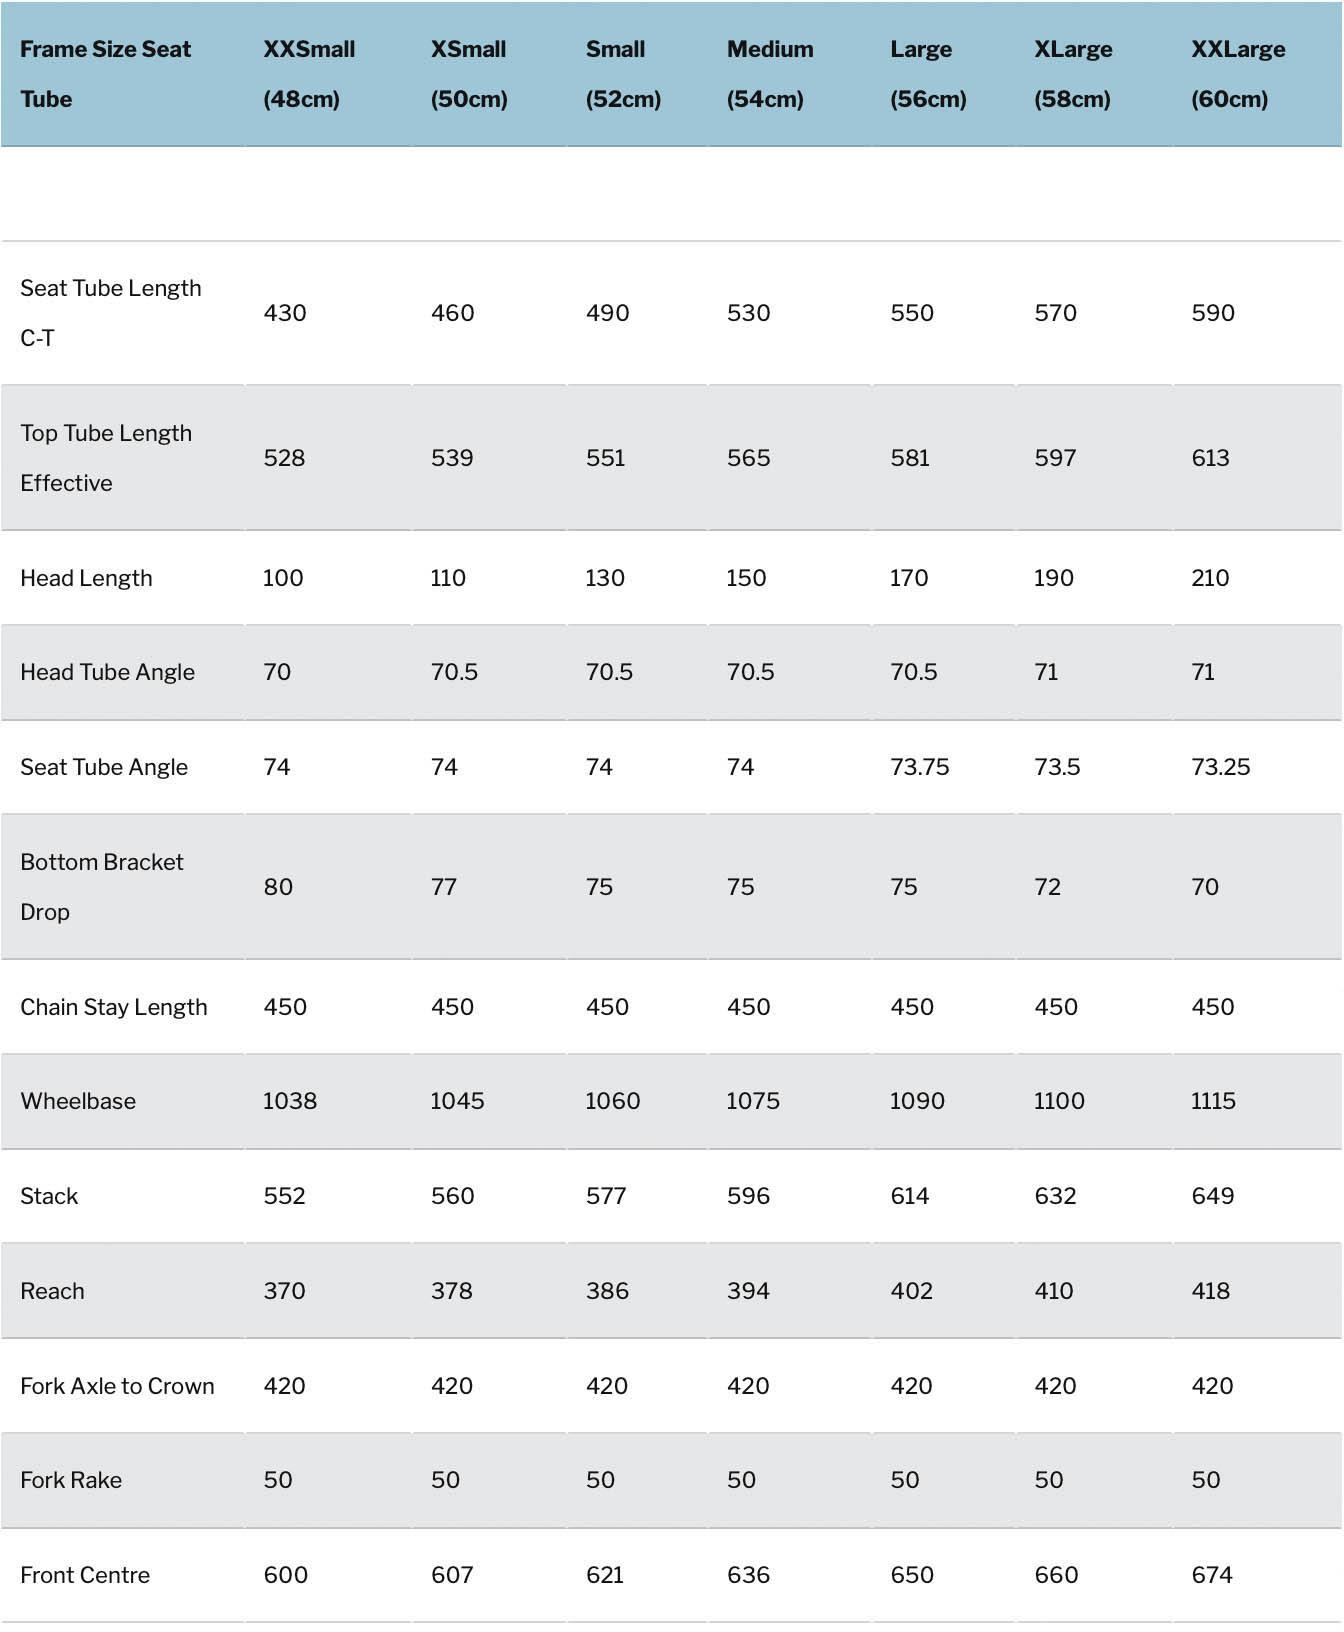Click Stack value 596 for Medium
Screen dimensions: 1344x1632
[748, 1196]
